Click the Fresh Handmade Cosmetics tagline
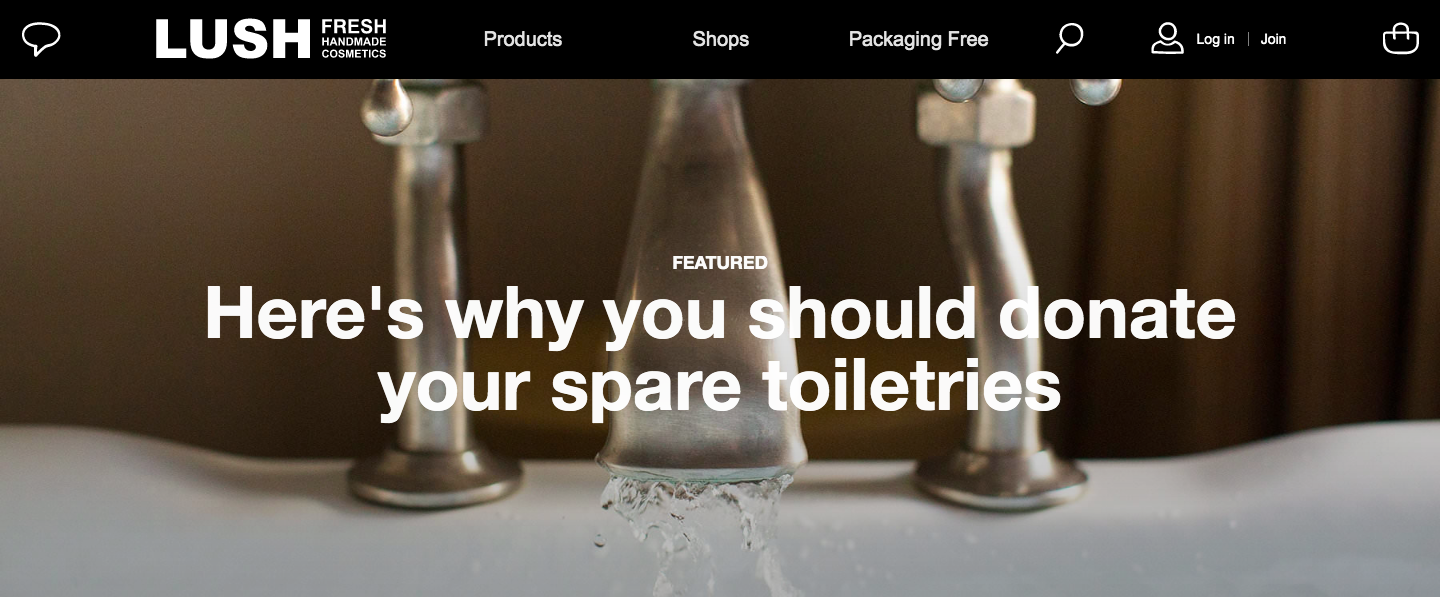Screen dimensions: 1440x597 tap(354, 39)
